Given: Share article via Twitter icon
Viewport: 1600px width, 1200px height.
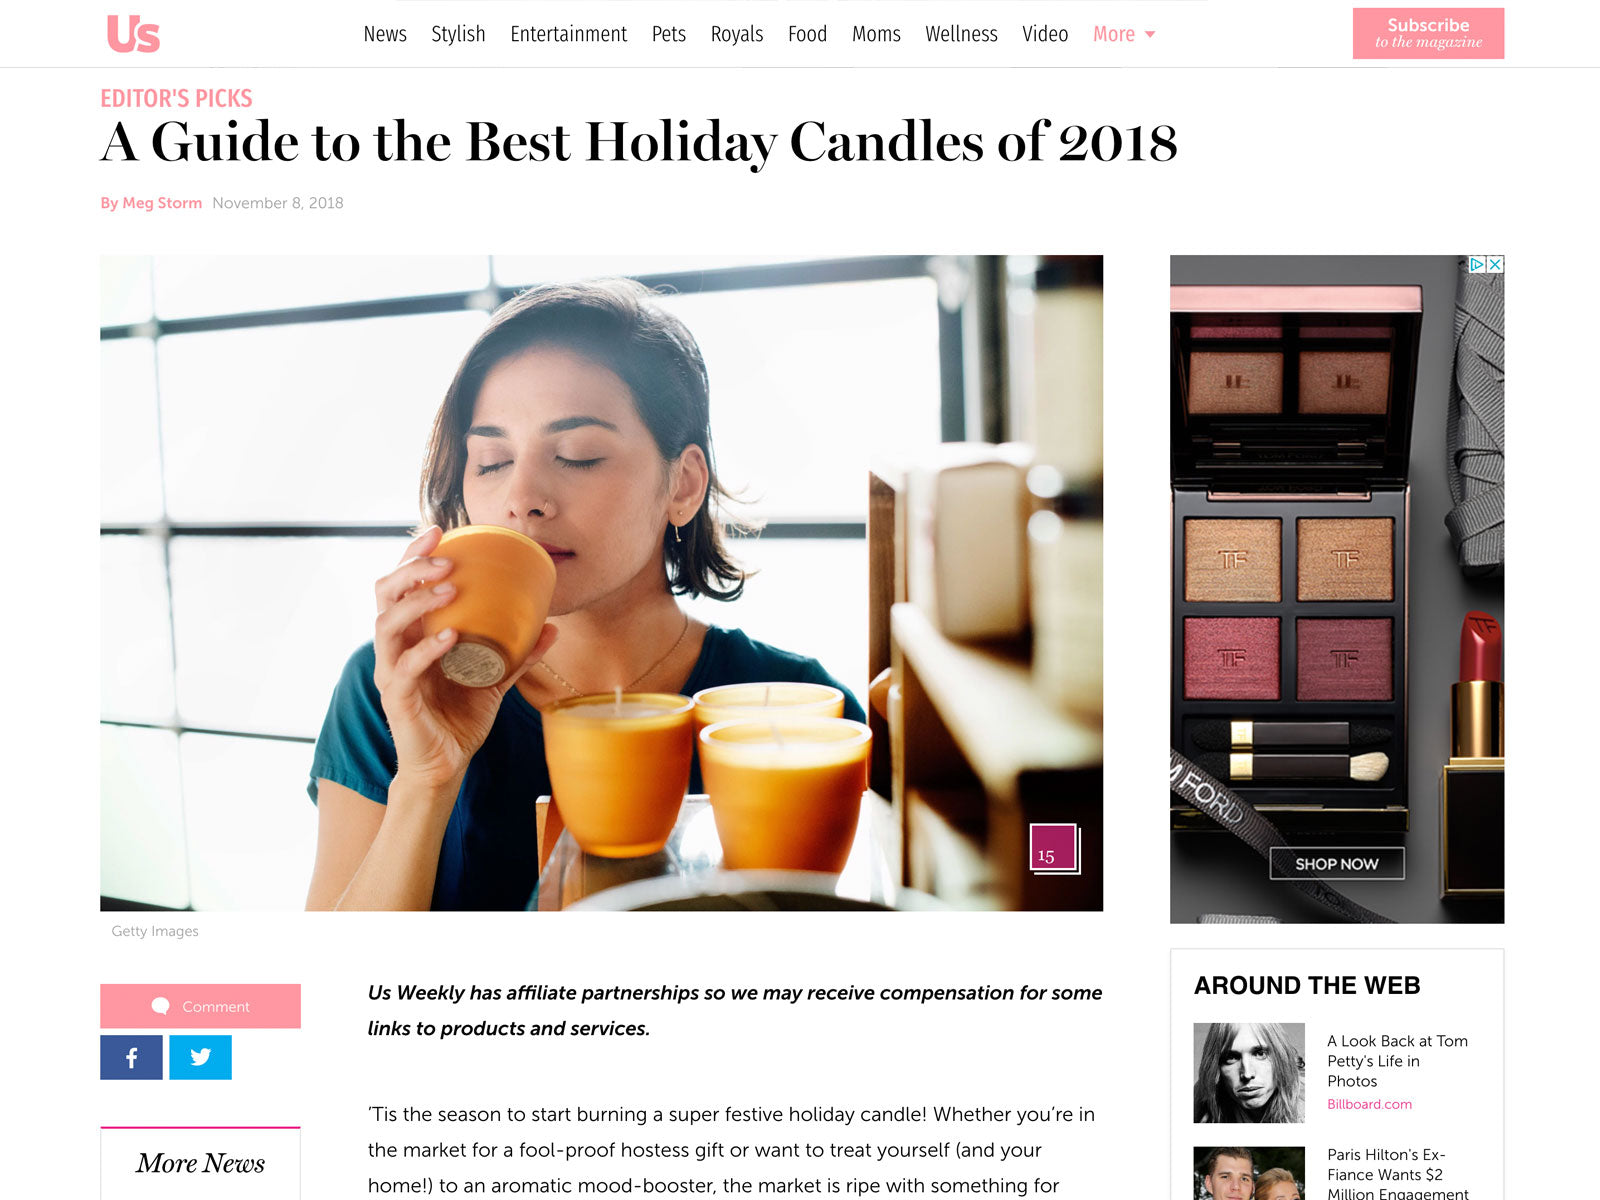Looking at the screenshot, I should (x=200, y=1057).
